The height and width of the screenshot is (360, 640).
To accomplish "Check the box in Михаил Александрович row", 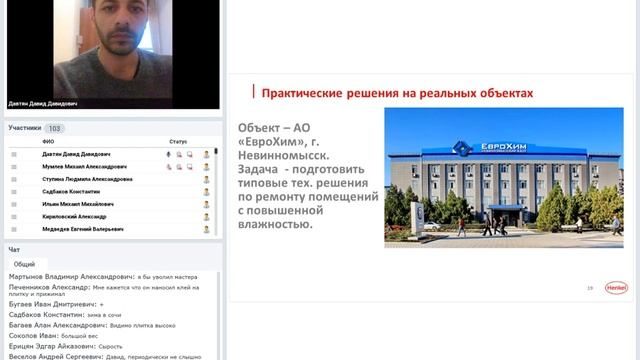I will click(x=14, y=167).
